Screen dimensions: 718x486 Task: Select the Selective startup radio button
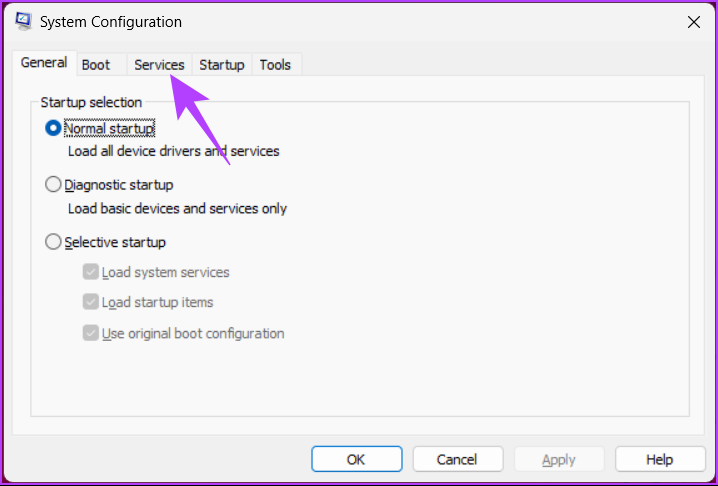53,242
